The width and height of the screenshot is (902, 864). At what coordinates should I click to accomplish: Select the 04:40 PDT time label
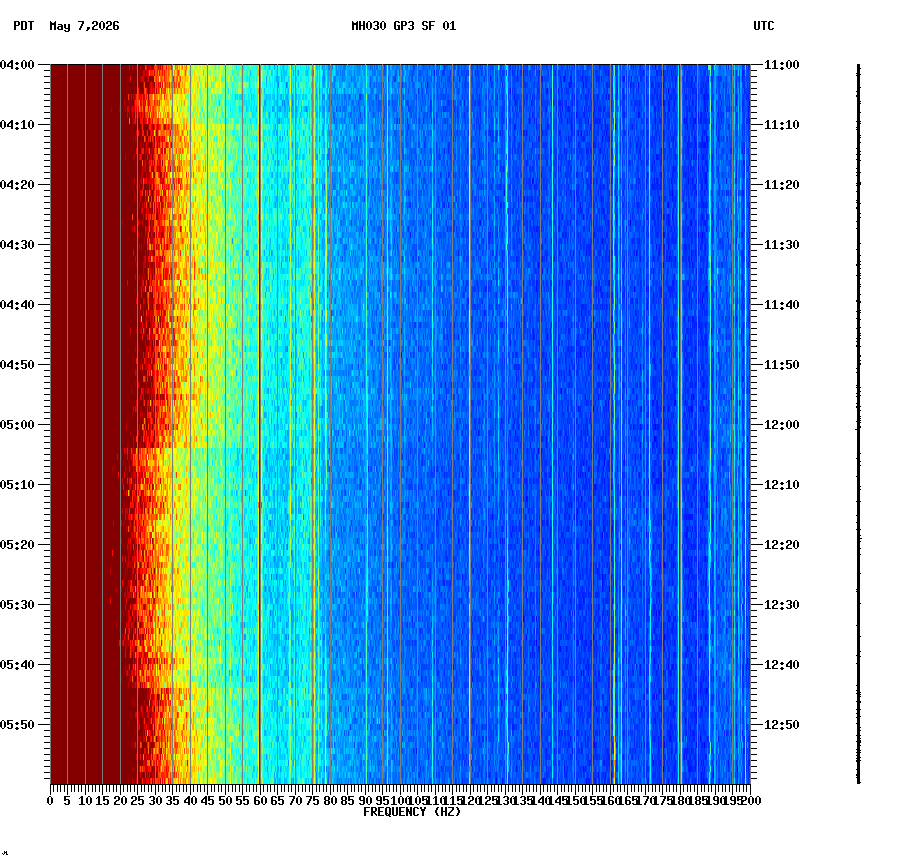click(x=17, y=304)
